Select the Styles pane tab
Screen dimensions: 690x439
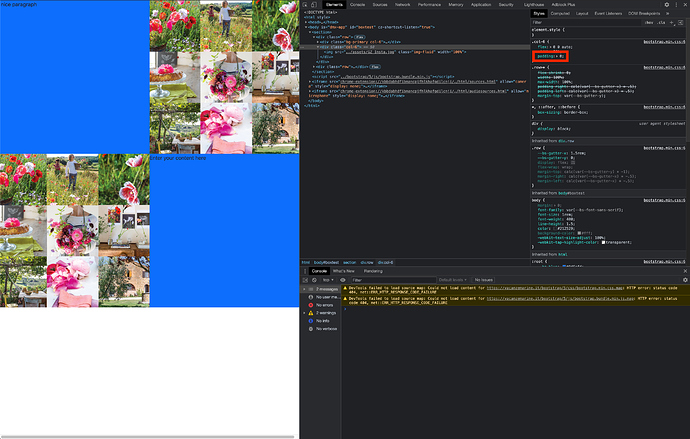point(539,14)
